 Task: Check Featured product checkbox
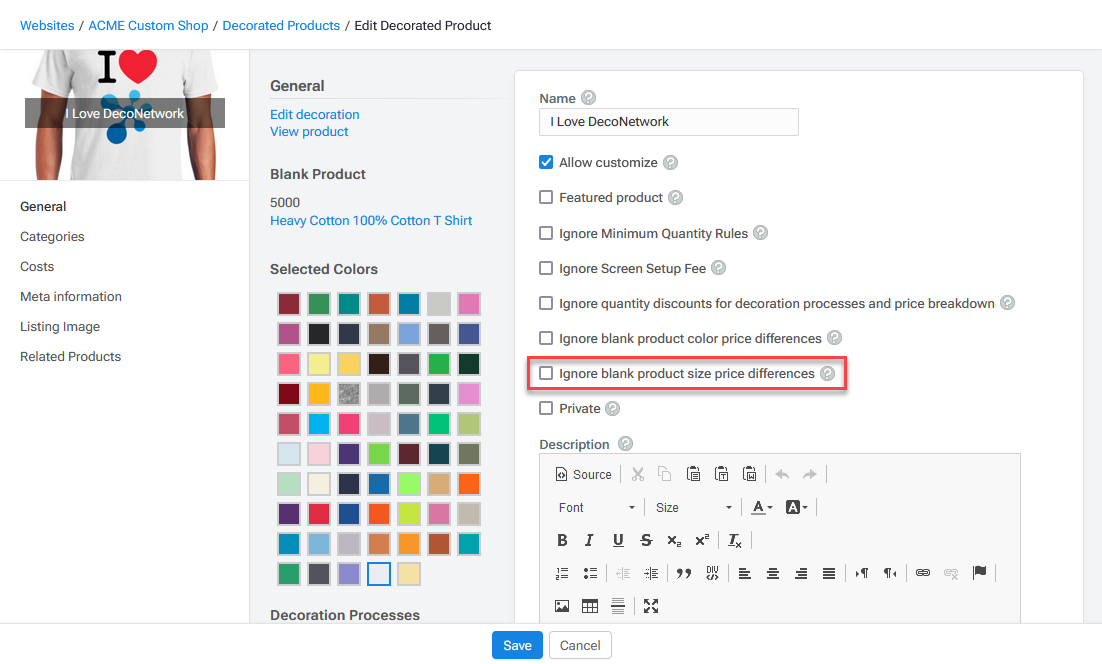click(x=546, y=197)
